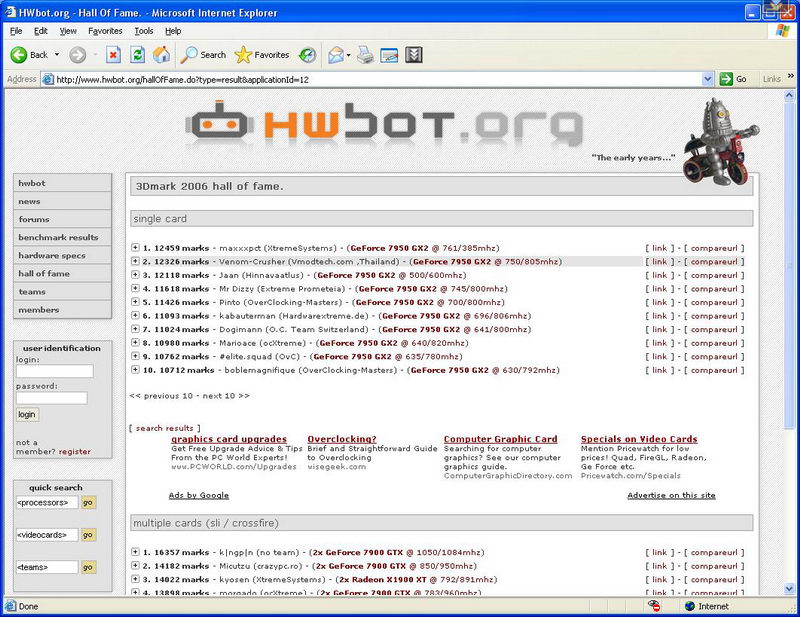Open the File menu
The width and height of the screenshot is (800, 617).
coord(16,31)
